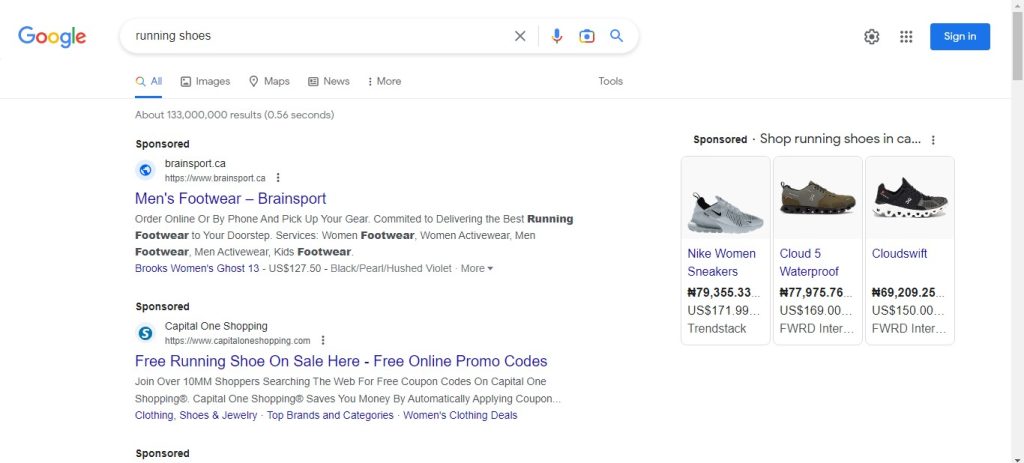1024x463 pixels.
Task: Select the Nike Women Sneakers thumbnail
Action: (x=726, y=200)
